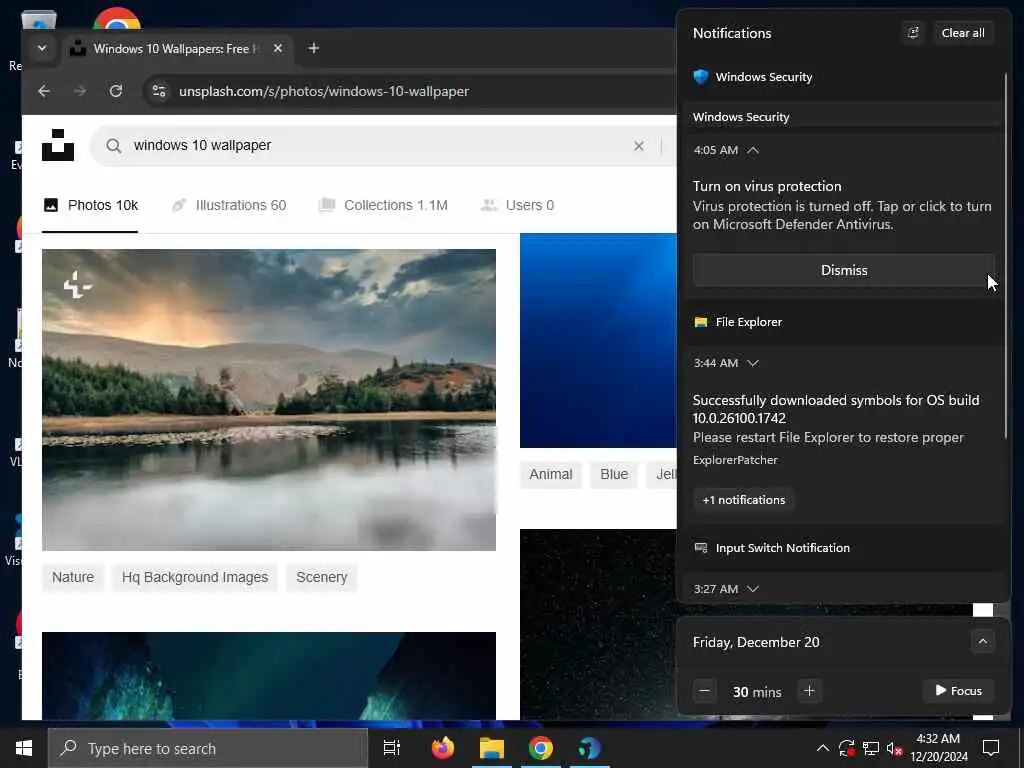Open a new Chrome tab with plus

[x=313, y=48]
